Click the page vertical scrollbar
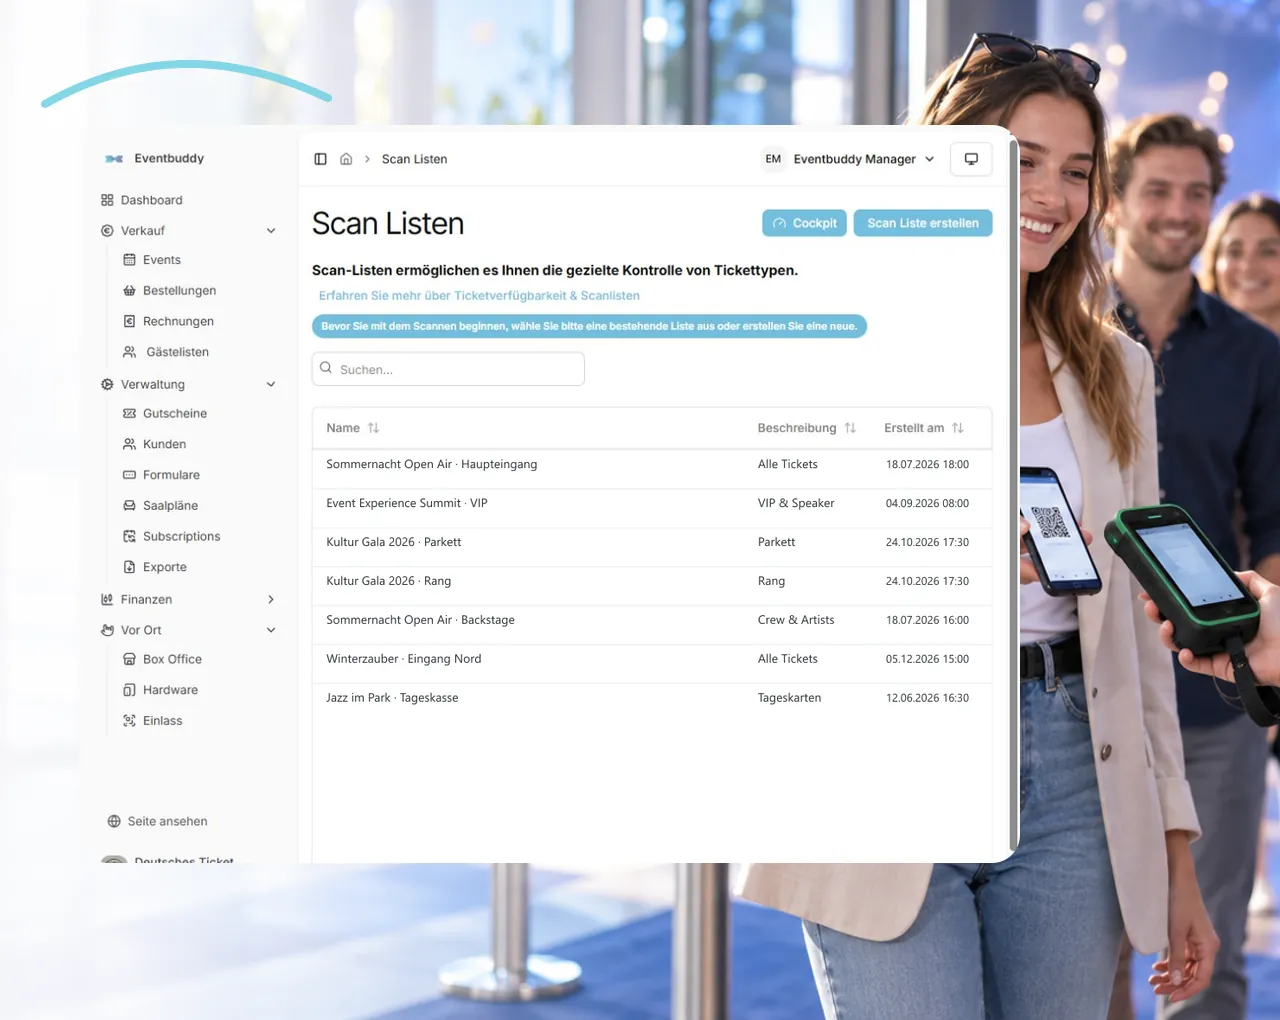Screen dimensions: 1280x1020 coord(1013,495)
